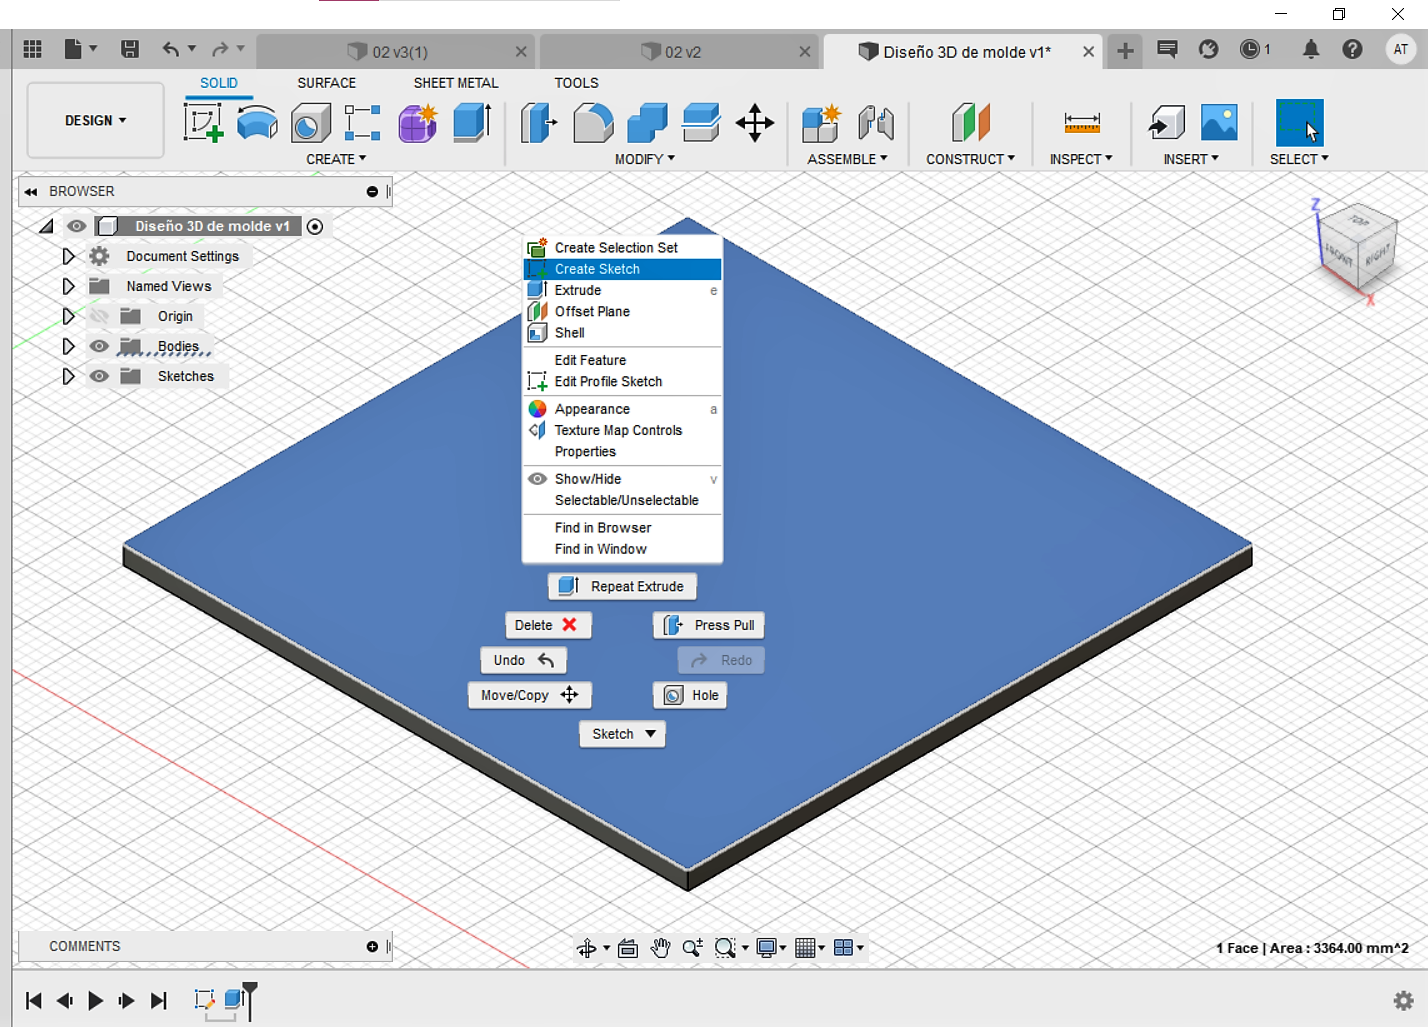Toggle the Sketches folder visibility eye
The height and width of the screenshot is (1027, 1428).
click(99, 376)
